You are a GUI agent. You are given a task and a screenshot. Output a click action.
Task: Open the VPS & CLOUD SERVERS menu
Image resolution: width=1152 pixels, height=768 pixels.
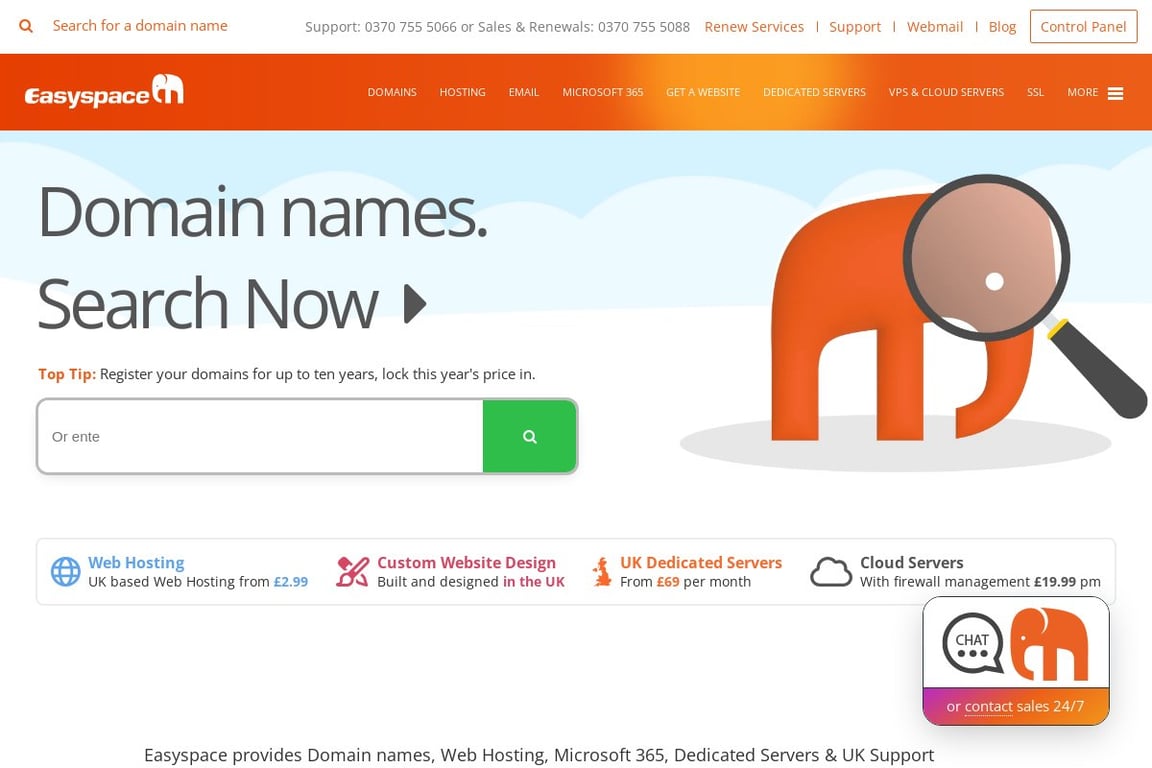(946, 92)
